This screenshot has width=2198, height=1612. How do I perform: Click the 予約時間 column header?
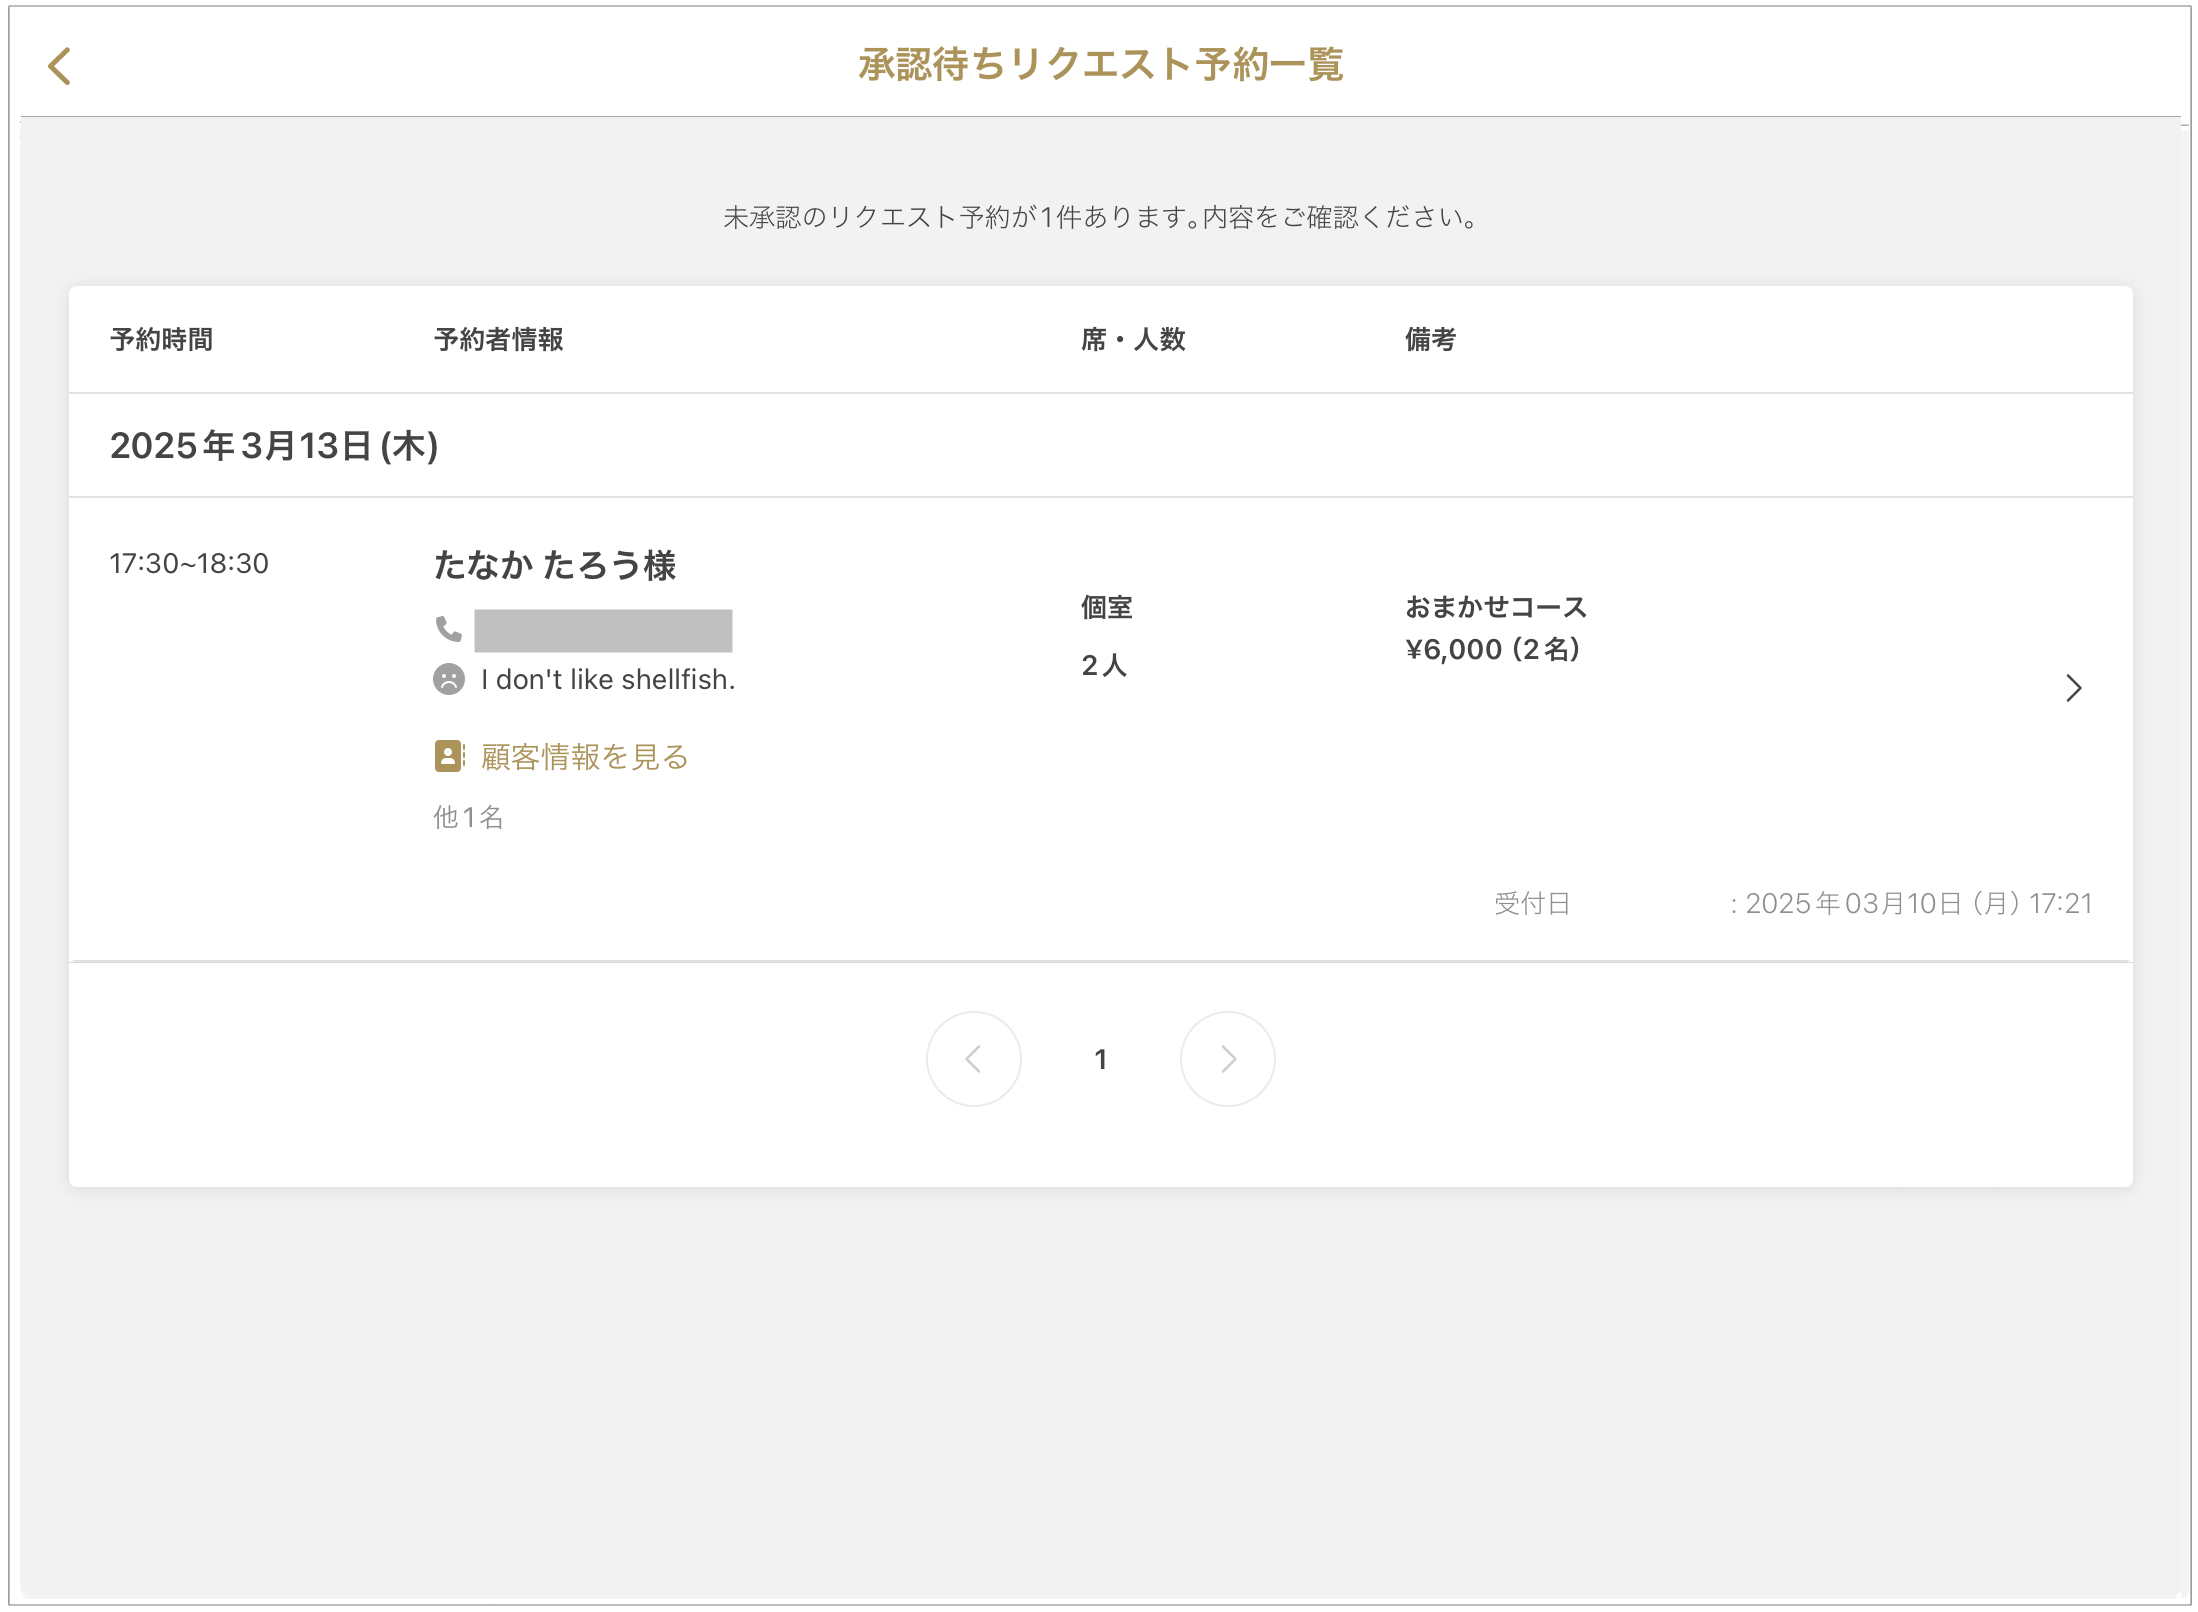pyautogui.click(x=161, y=340)
